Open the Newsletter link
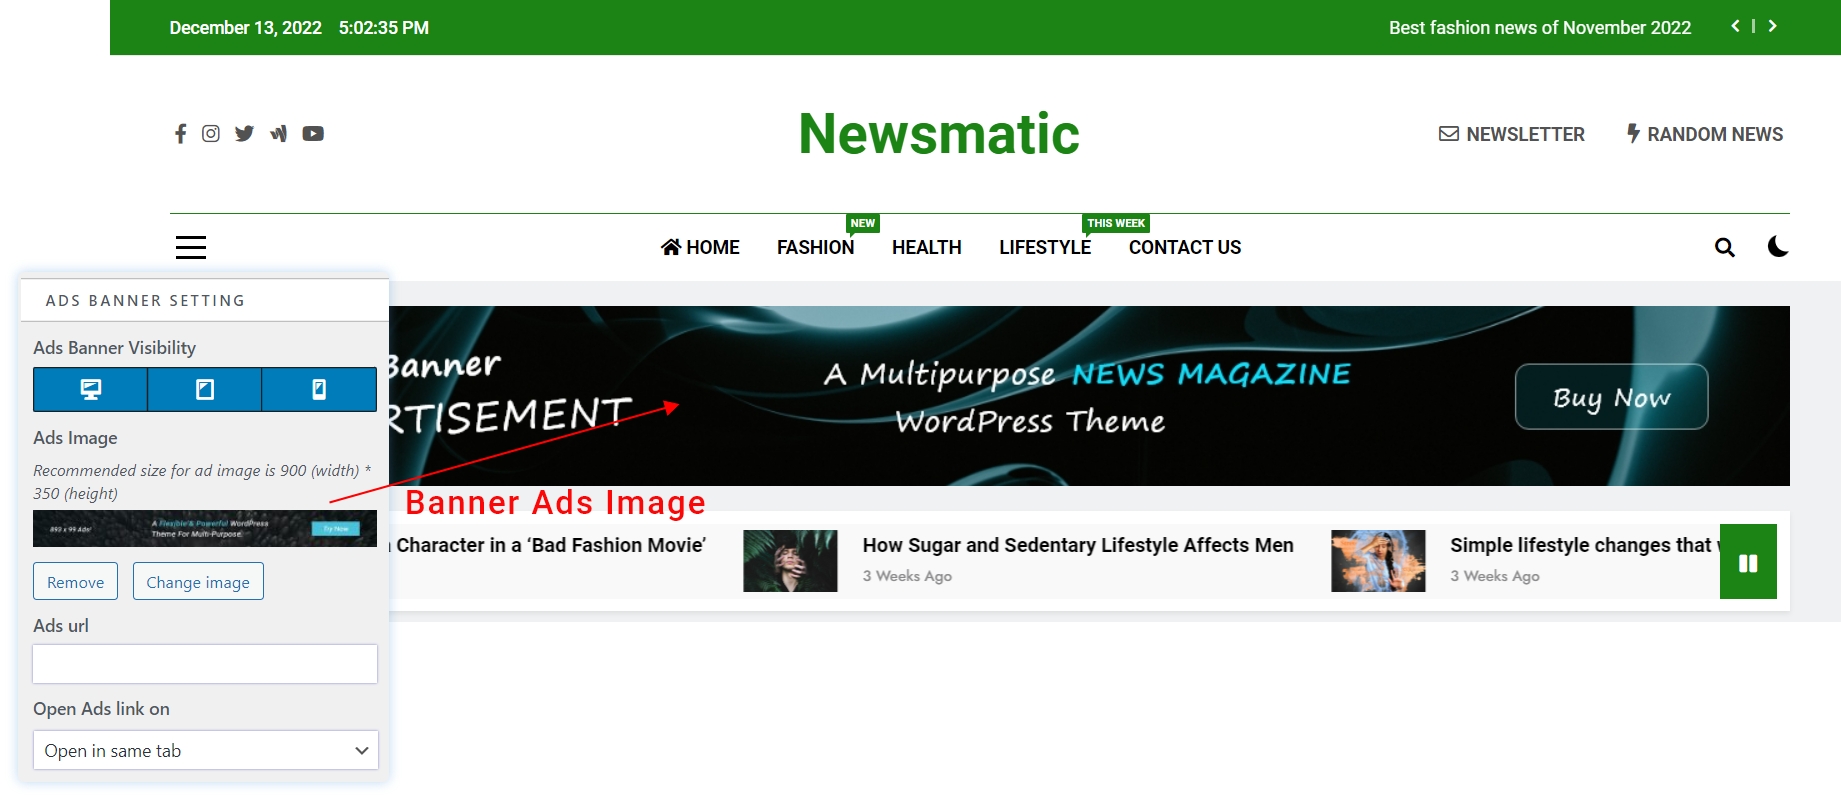The height and width of the screenshot is (800, 1841). (x=1511, y=134)
